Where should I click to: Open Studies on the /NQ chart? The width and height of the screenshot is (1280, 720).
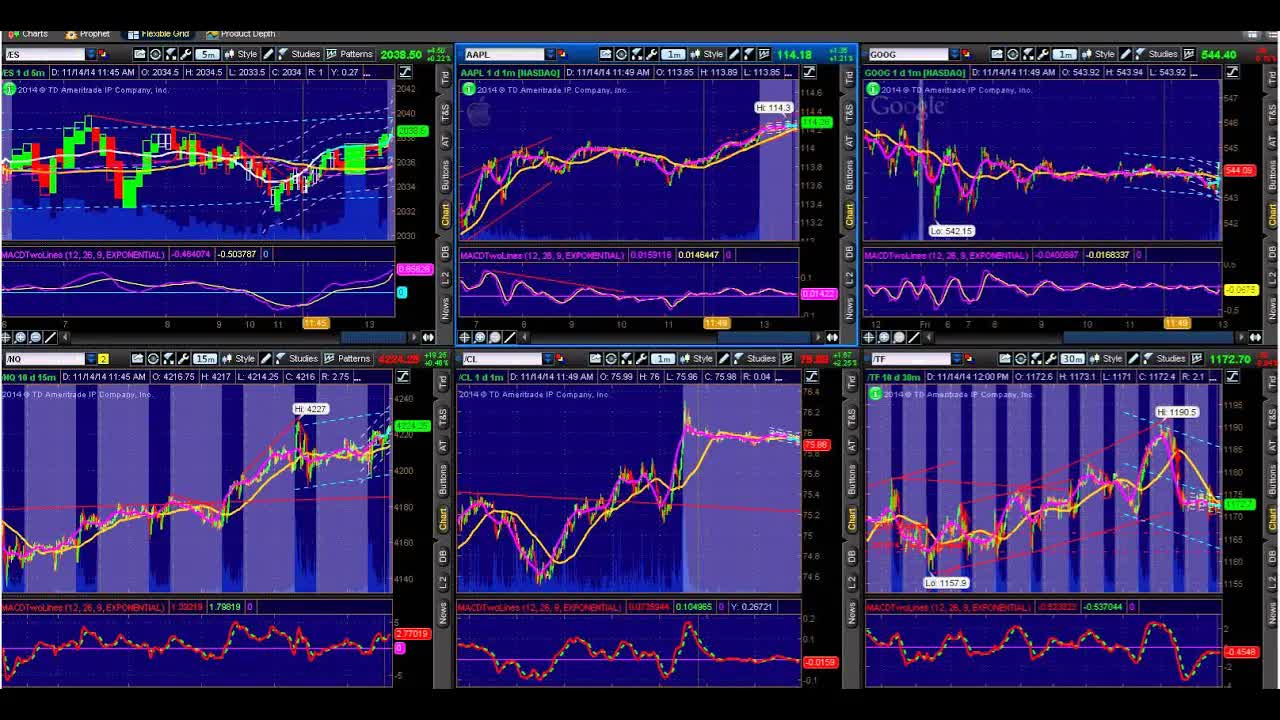pyautogui.click(x=296, y=359)
